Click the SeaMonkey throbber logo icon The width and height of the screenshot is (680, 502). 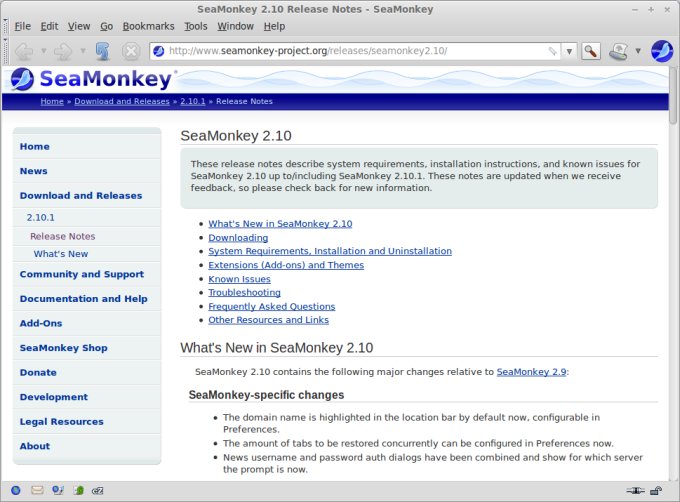click(662, 51)
